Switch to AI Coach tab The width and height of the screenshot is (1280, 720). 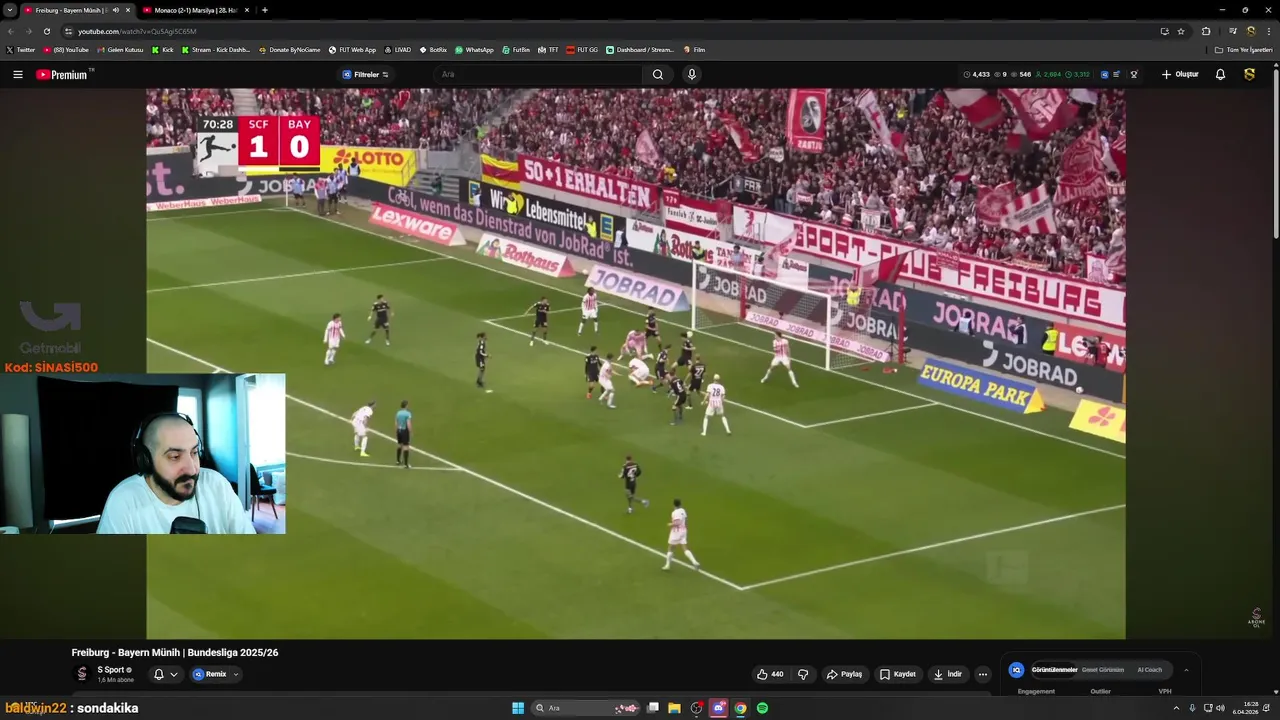(x=1150, y=670)
